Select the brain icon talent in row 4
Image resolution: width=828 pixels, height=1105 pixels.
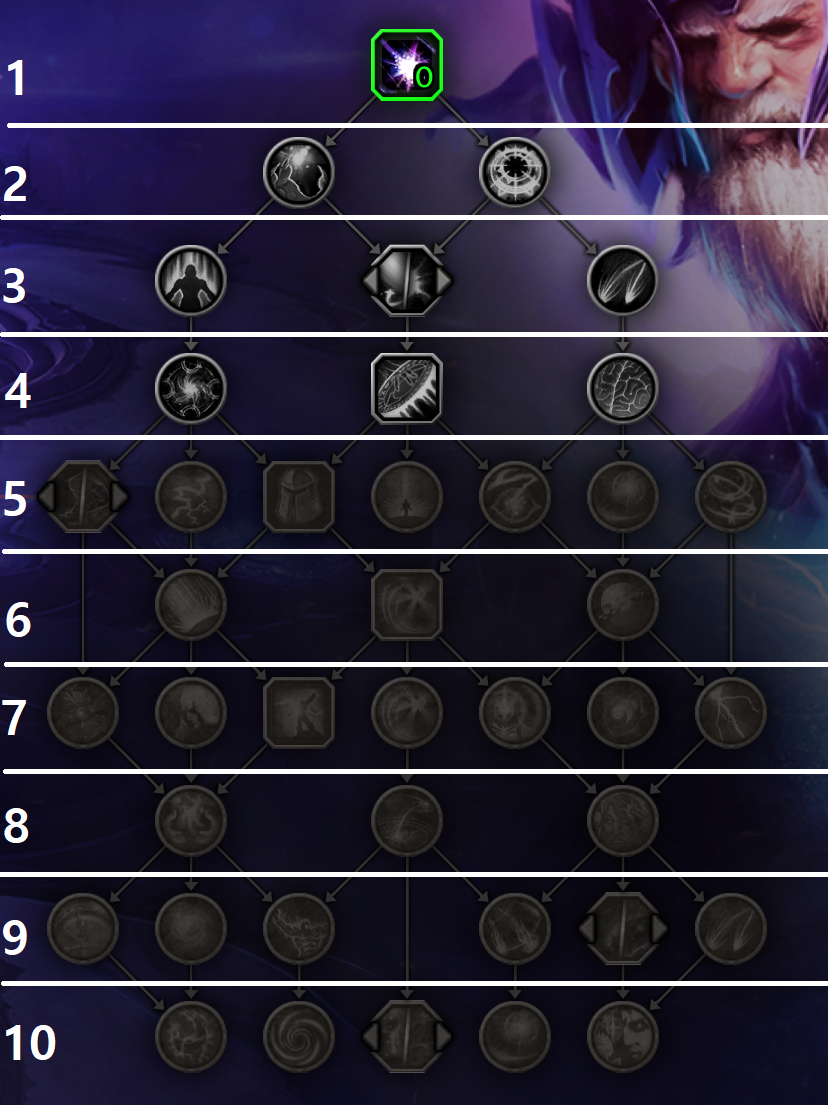coord(622,388)
